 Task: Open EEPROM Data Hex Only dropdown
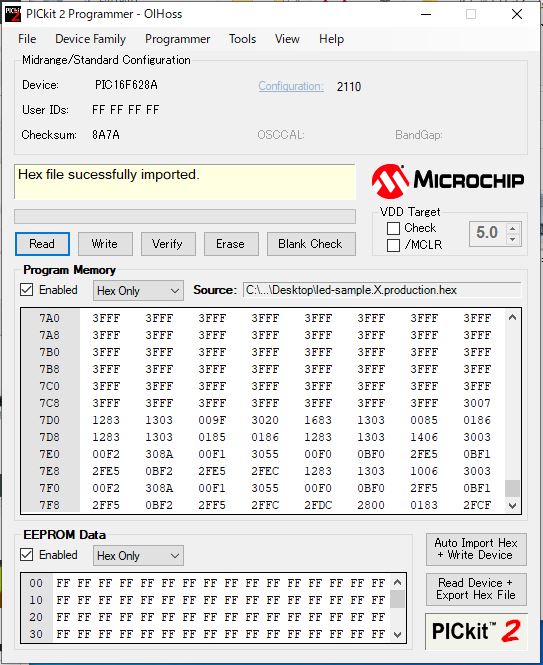coord(138,556)
